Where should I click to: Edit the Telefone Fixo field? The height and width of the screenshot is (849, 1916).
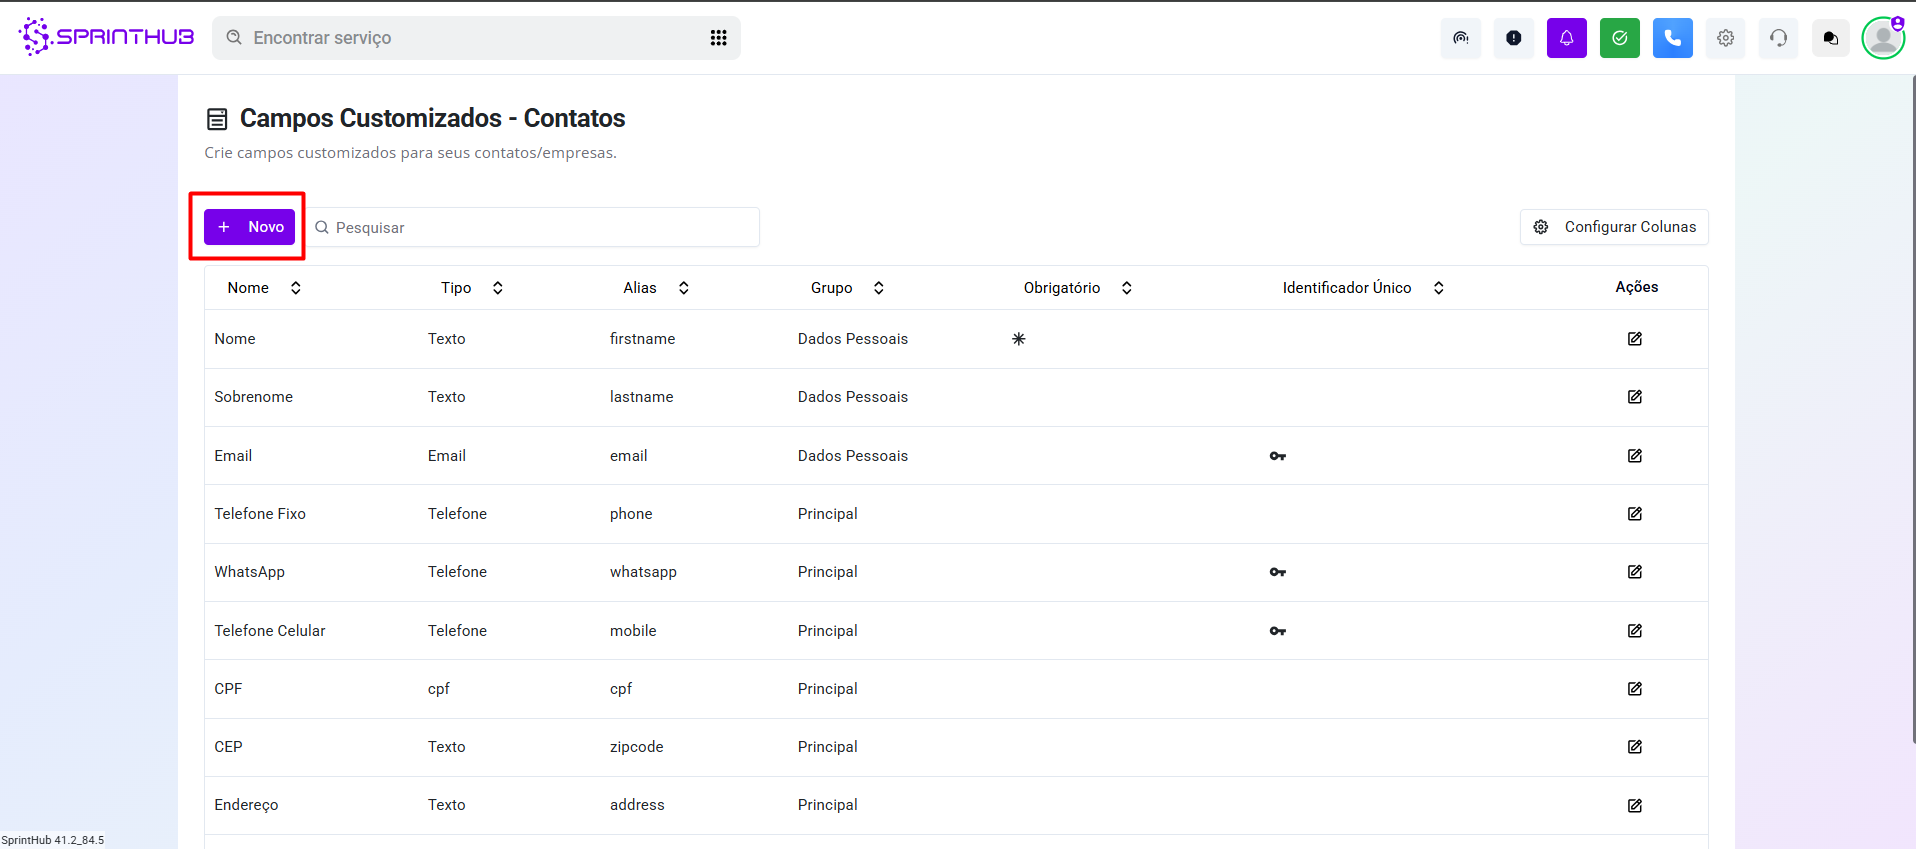(1634, 514)
